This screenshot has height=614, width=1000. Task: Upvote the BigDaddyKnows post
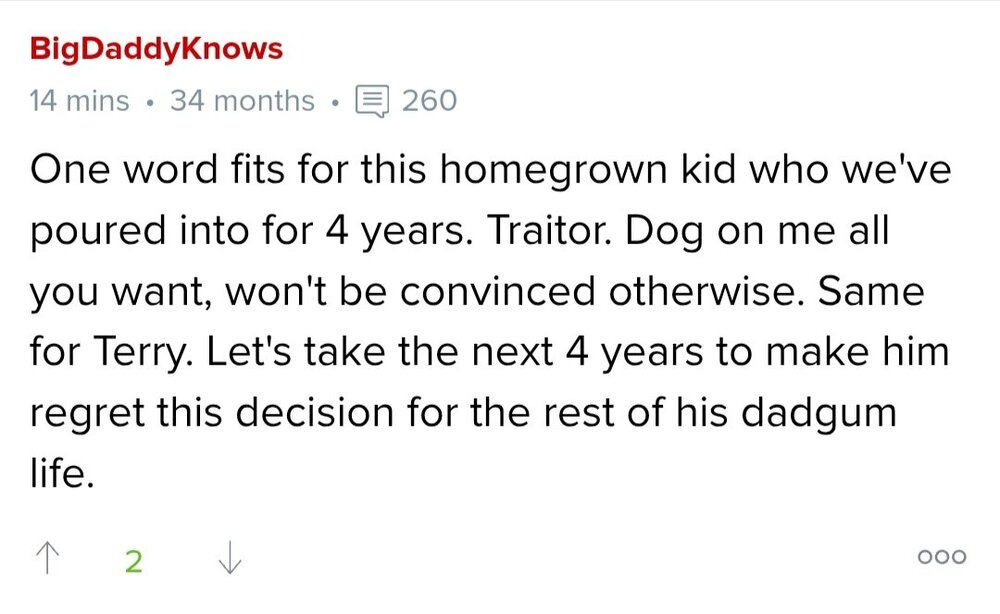point(44,559)
